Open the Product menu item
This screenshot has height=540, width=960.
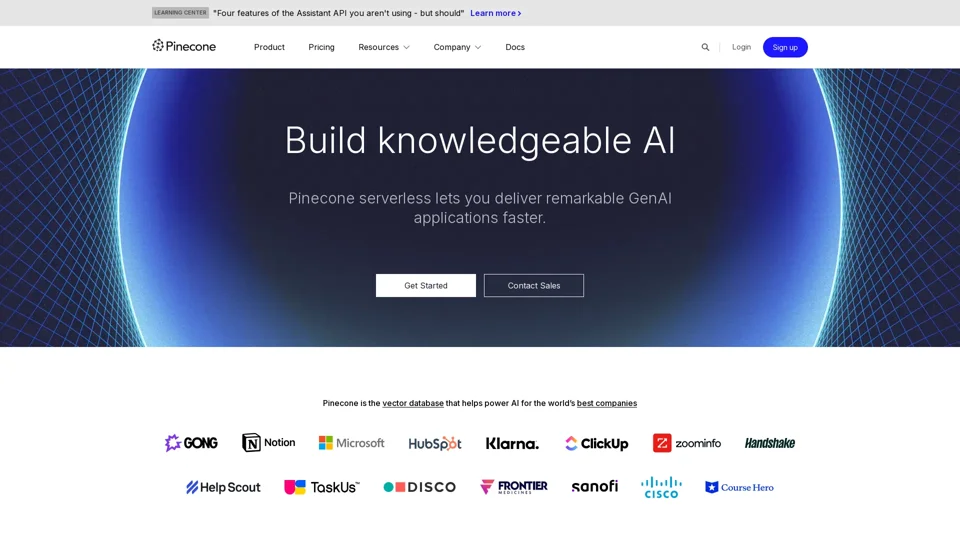[x=269, y=47]
